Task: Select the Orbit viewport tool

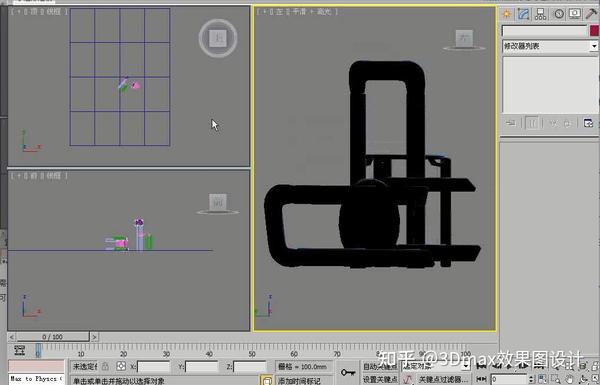Action: [584, 380]
